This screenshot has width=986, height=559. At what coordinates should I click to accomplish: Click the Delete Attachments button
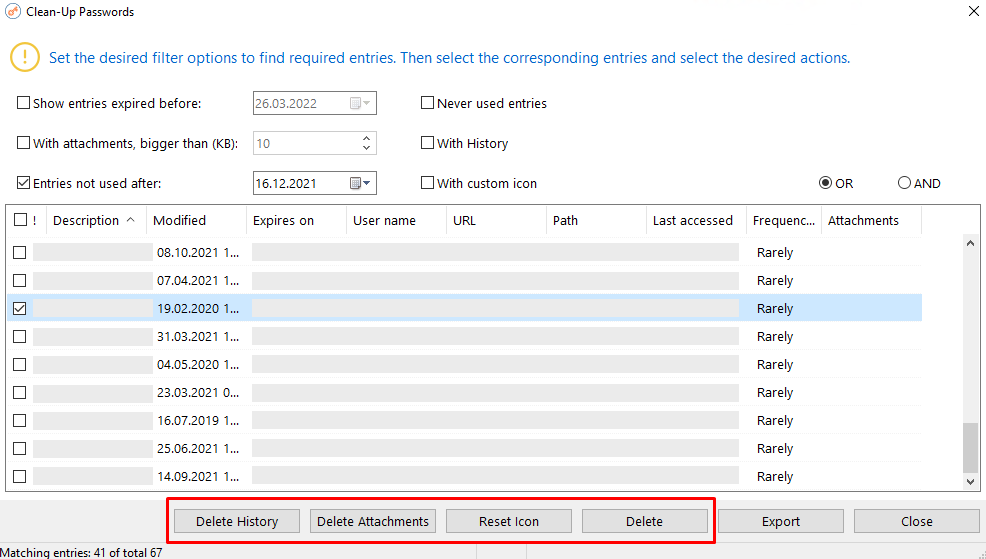(373, 521)
